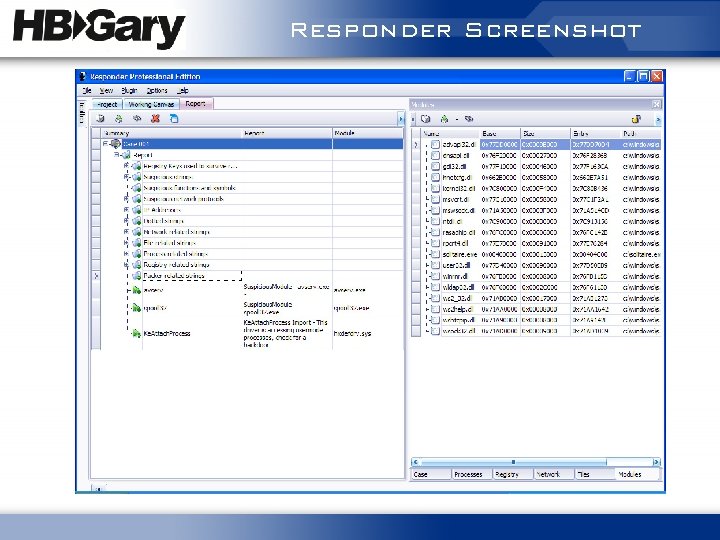Sort modules by the Base column header
The height and width of the screenshot is (540, 720).
[x=500, y=134]
